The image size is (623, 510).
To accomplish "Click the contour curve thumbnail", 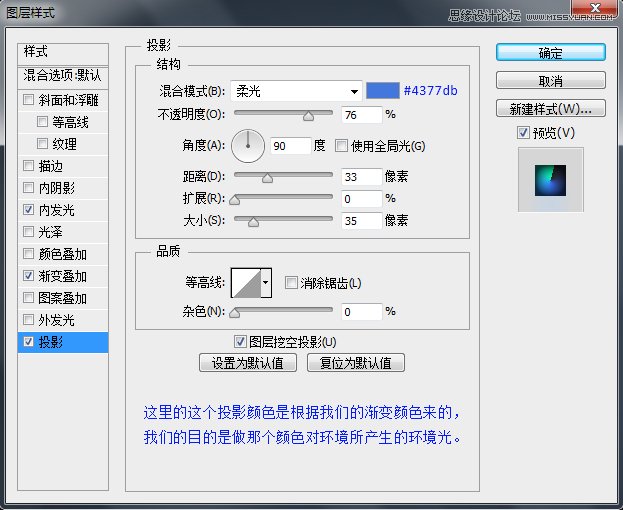I will [x=245, y=284].
